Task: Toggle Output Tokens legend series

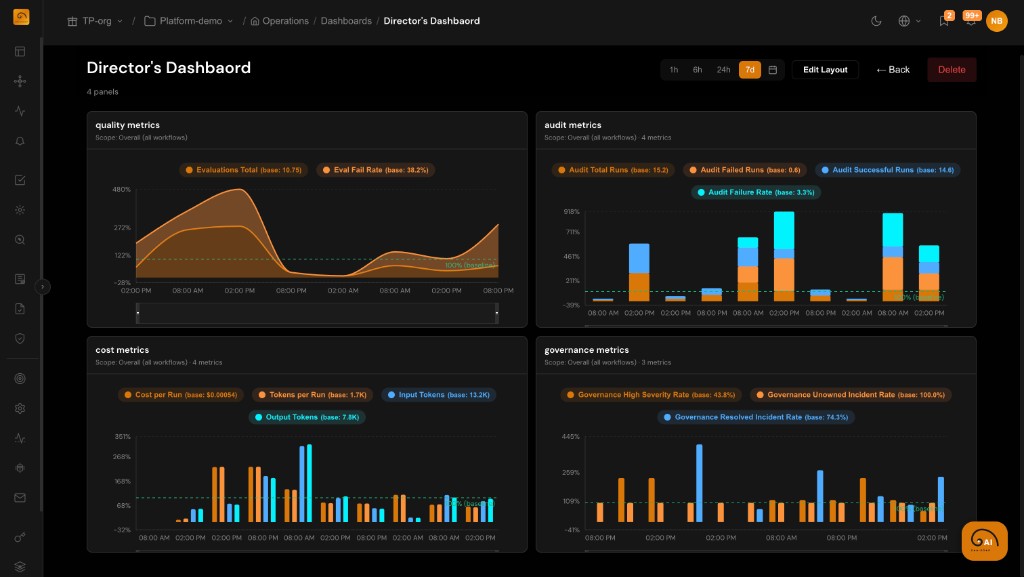Action: click(307, 417)
